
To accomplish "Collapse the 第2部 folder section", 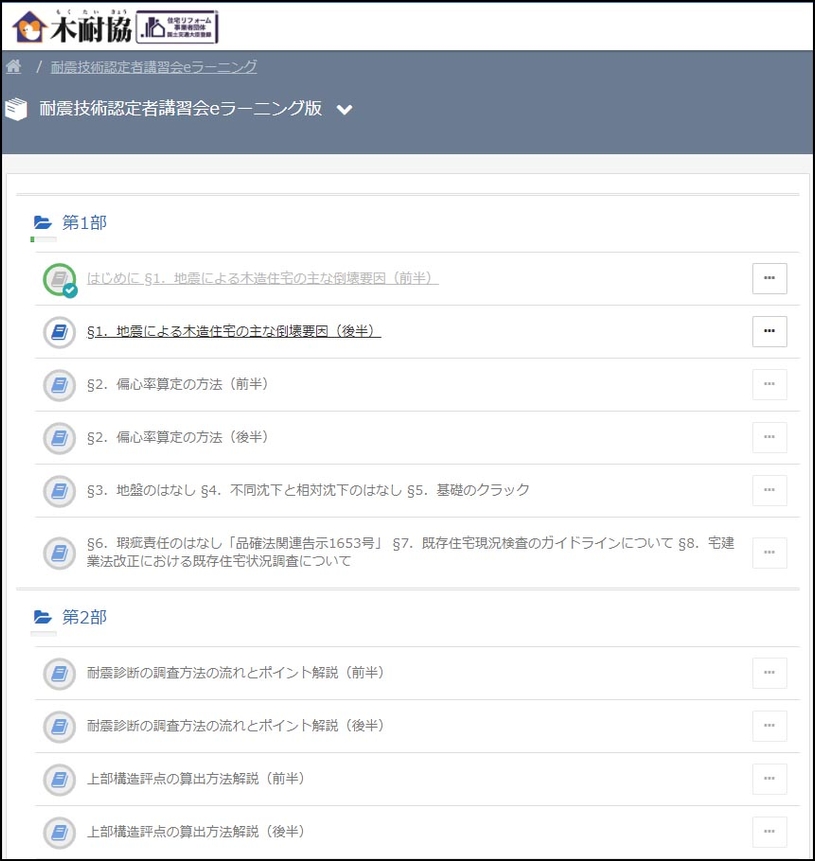I will point(42,617).
